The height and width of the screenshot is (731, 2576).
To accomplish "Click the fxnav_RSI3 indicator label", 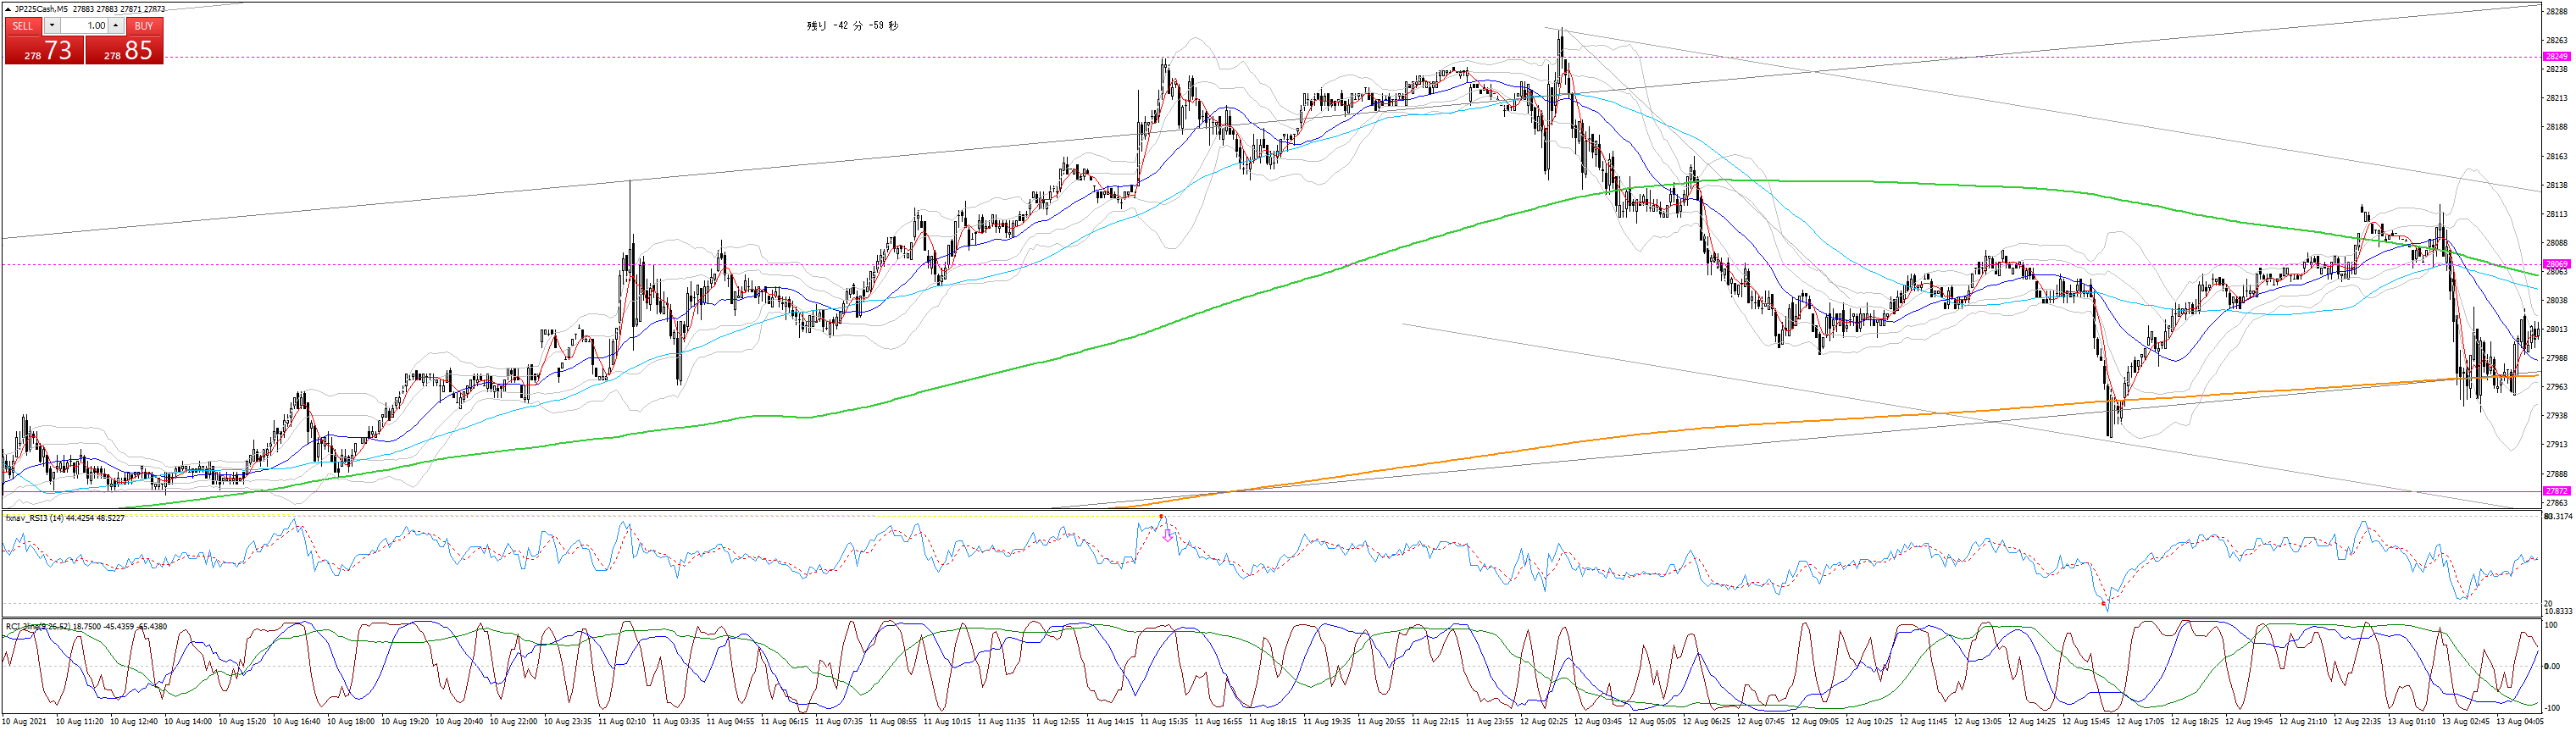I will click(65, 518).
